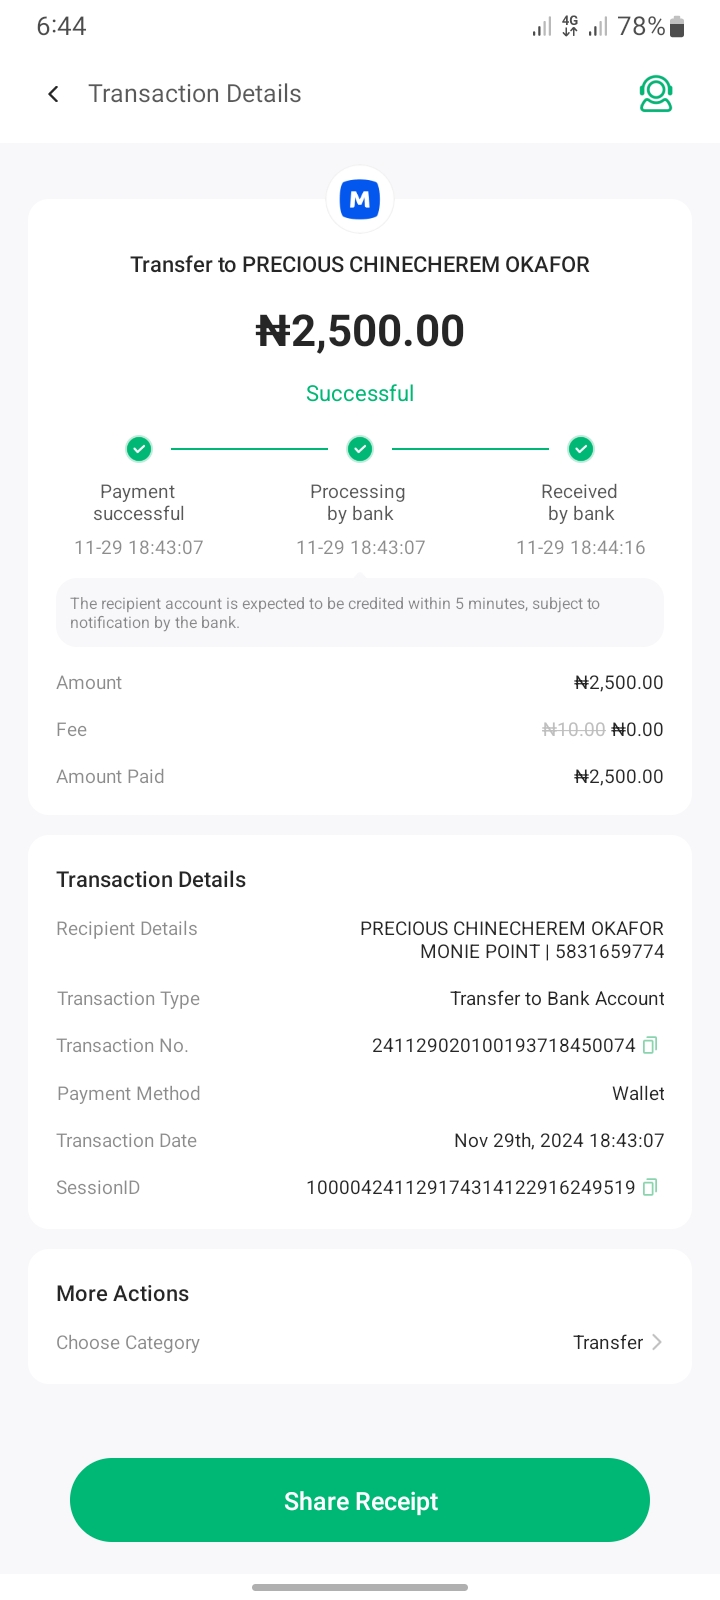Tap the transaction number 241129020100193718450074
The image size is (720, 1600).
(x=503, y=1045)
